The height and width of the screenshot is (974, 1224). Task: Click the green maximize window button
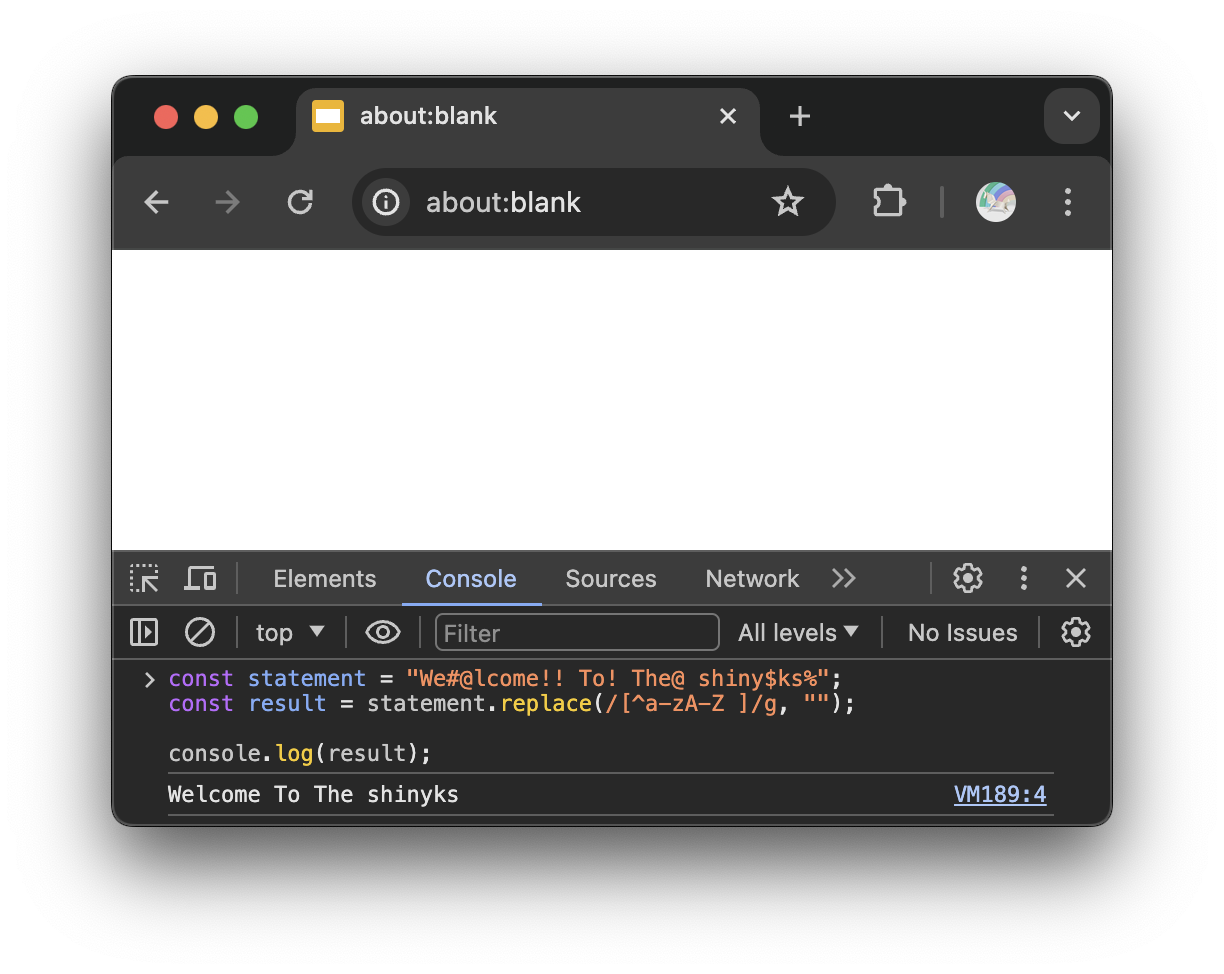[246, 117]
